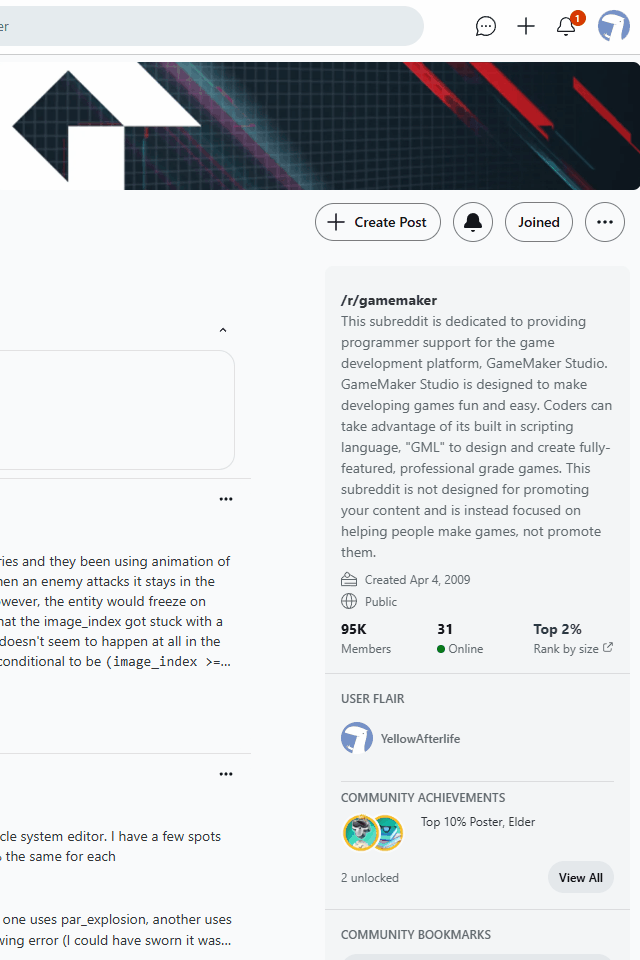Open the community three-dot options menu
This screenshot has width=640, height=960.
pos(605,222)
